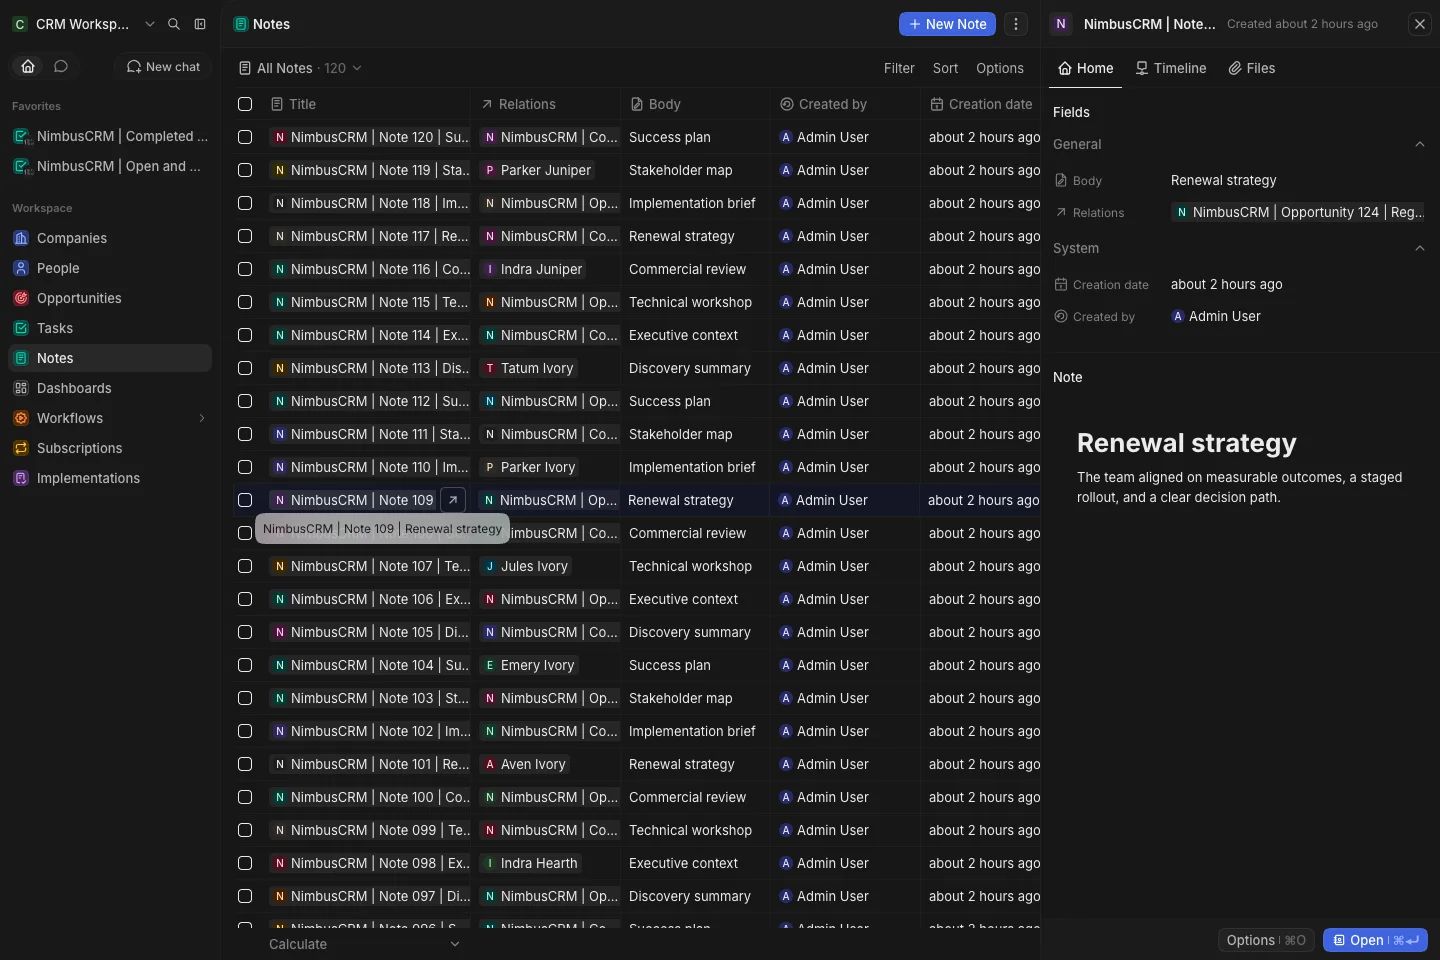Open the Implementations sidebar item
Screen dimensions: 1440x960
[x=110, y=478]
